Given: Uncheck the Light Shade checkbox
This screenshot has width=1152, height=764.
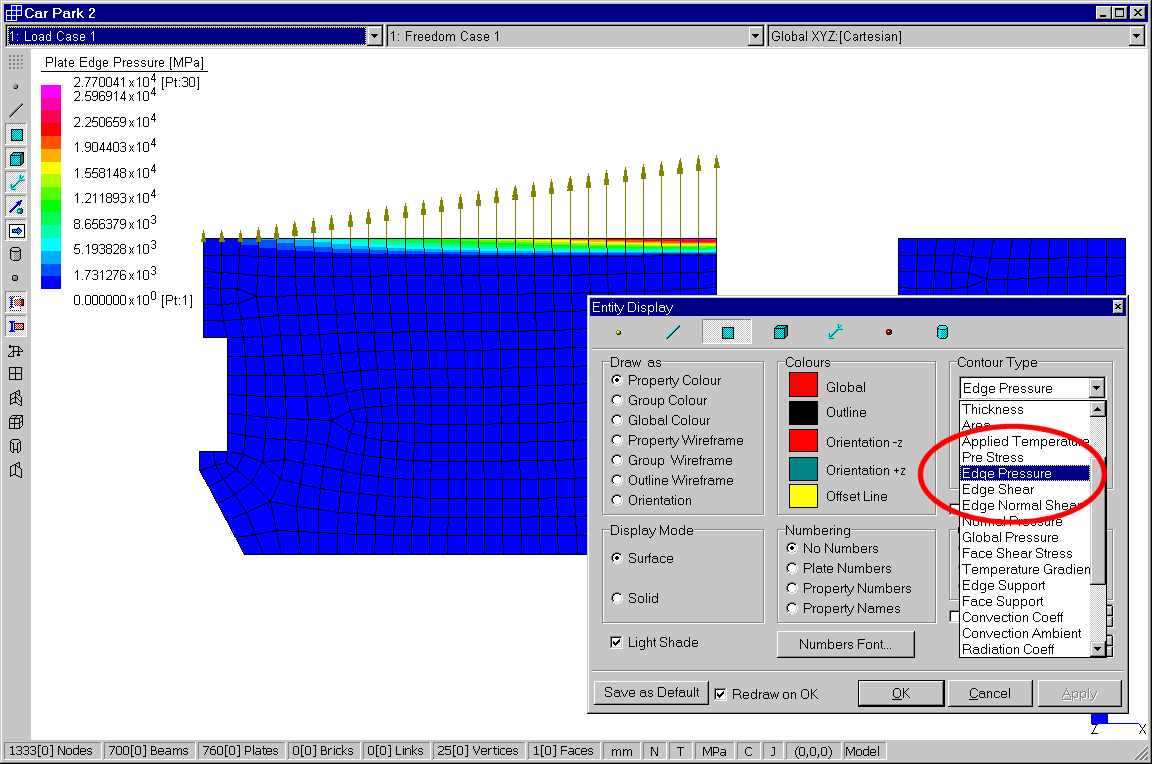Looking at the screenshot, I should pos(617,643).
